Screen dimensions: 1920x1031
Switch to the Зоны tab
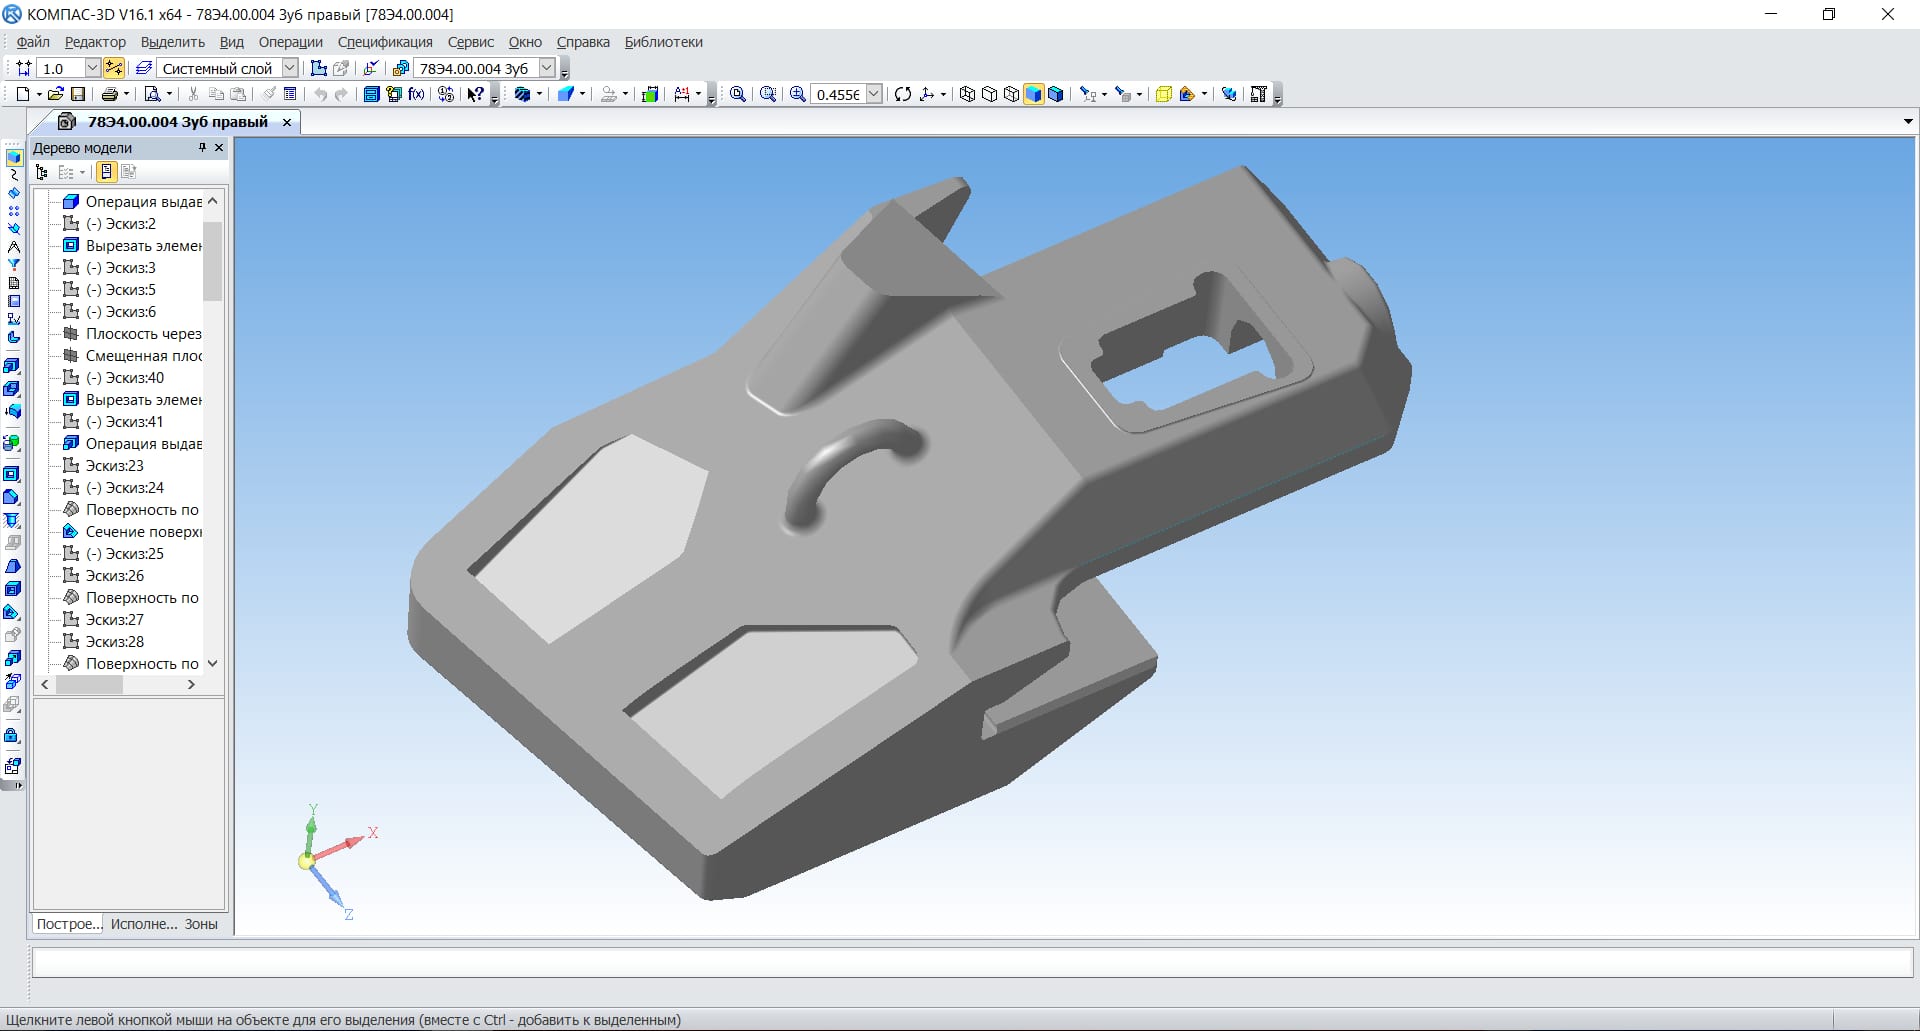201,924
